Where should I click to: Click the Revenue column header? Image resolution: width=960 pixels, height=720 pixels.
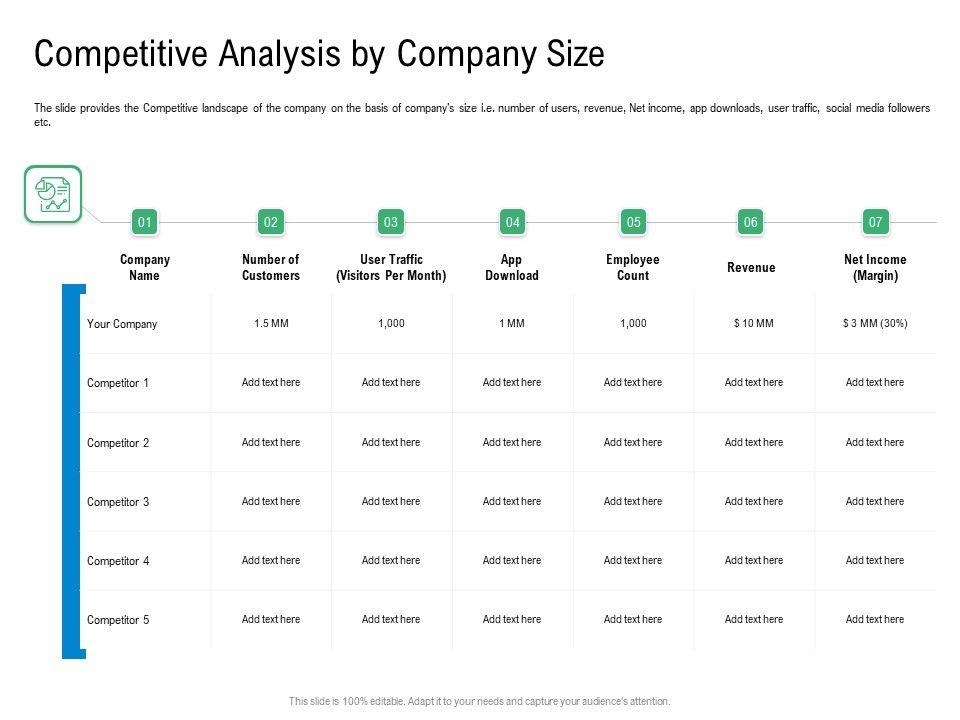point(751,267)
